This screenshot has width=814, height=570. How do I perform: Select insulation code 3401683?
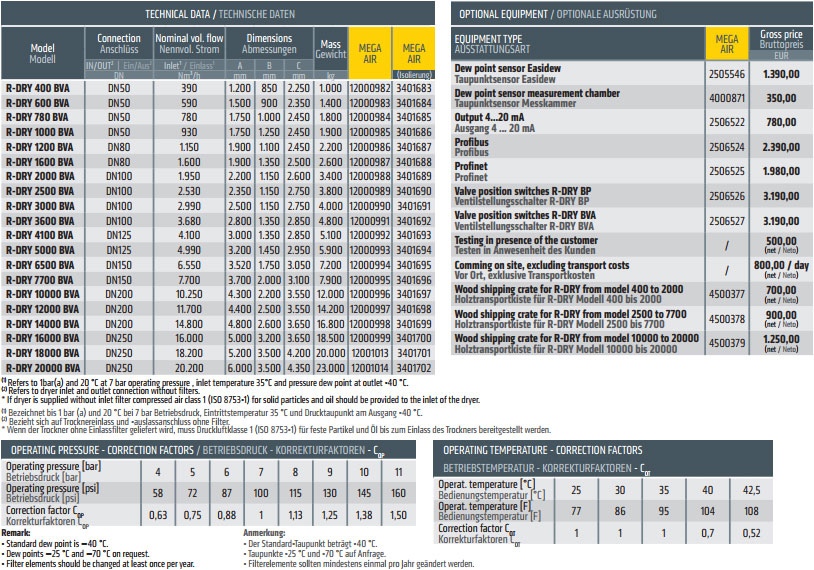(x=414, y=88)
